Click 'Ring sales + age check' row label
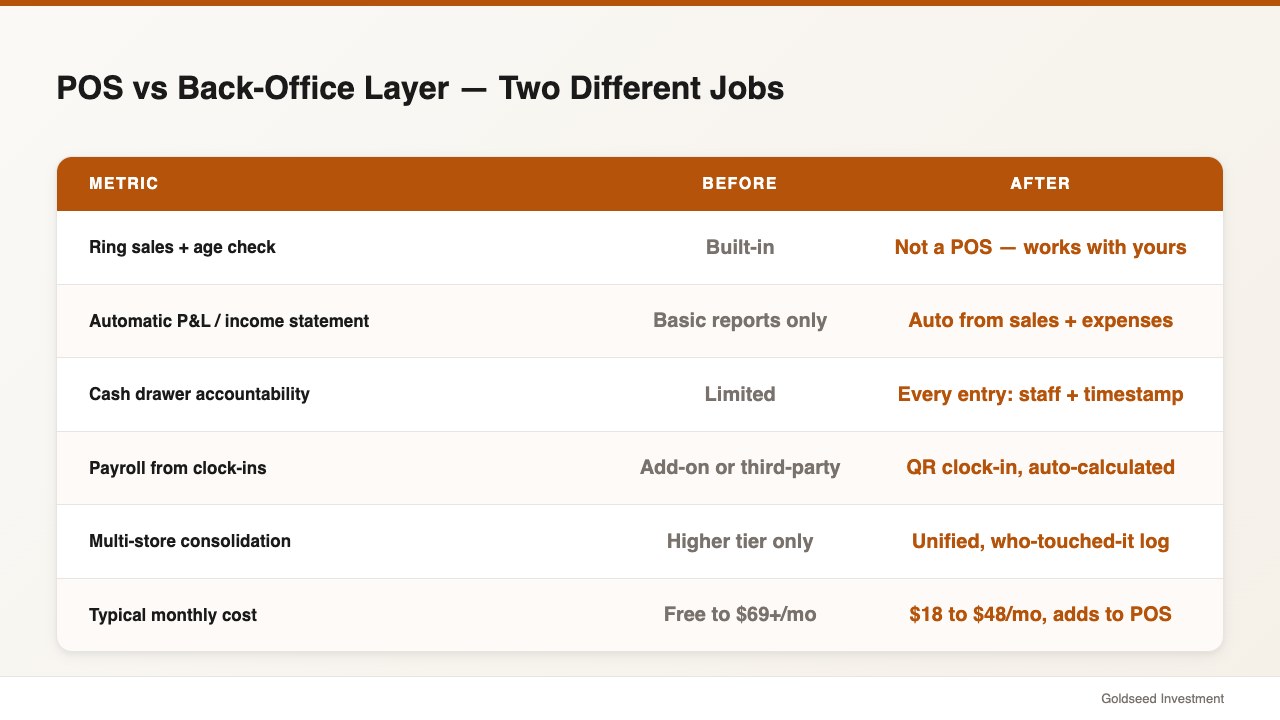The width and height of the screenshot is (1280, 720). (x=182, y=247)
